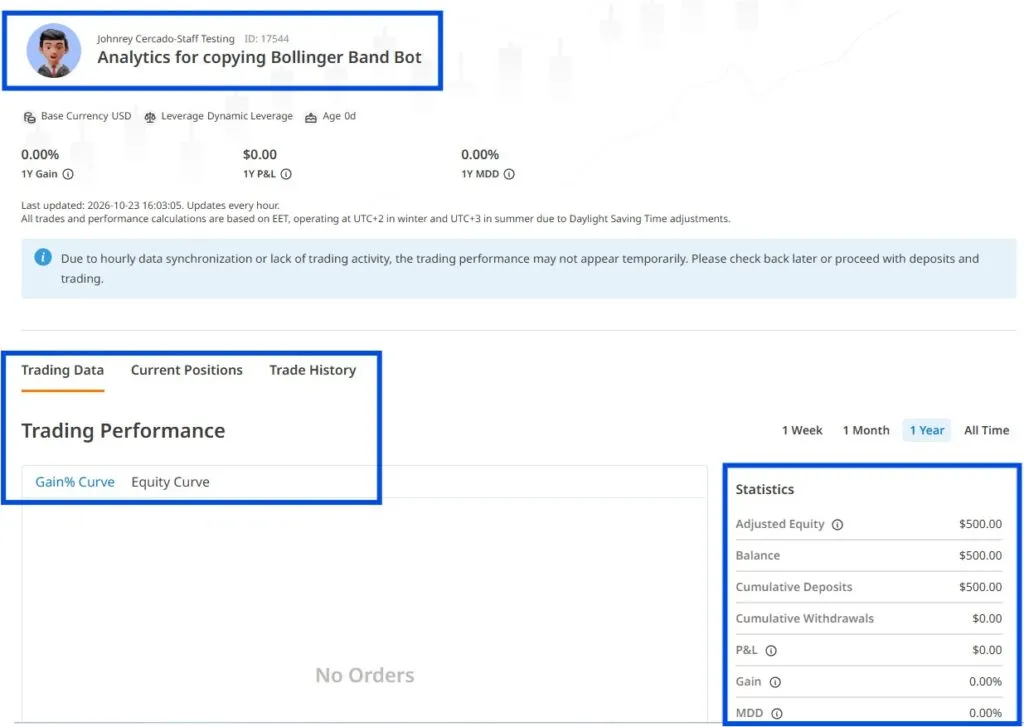This screenshot has width=1024, height=727.
Task: Open the MDD info icon in Statistics
Action: tap(777, 713)
